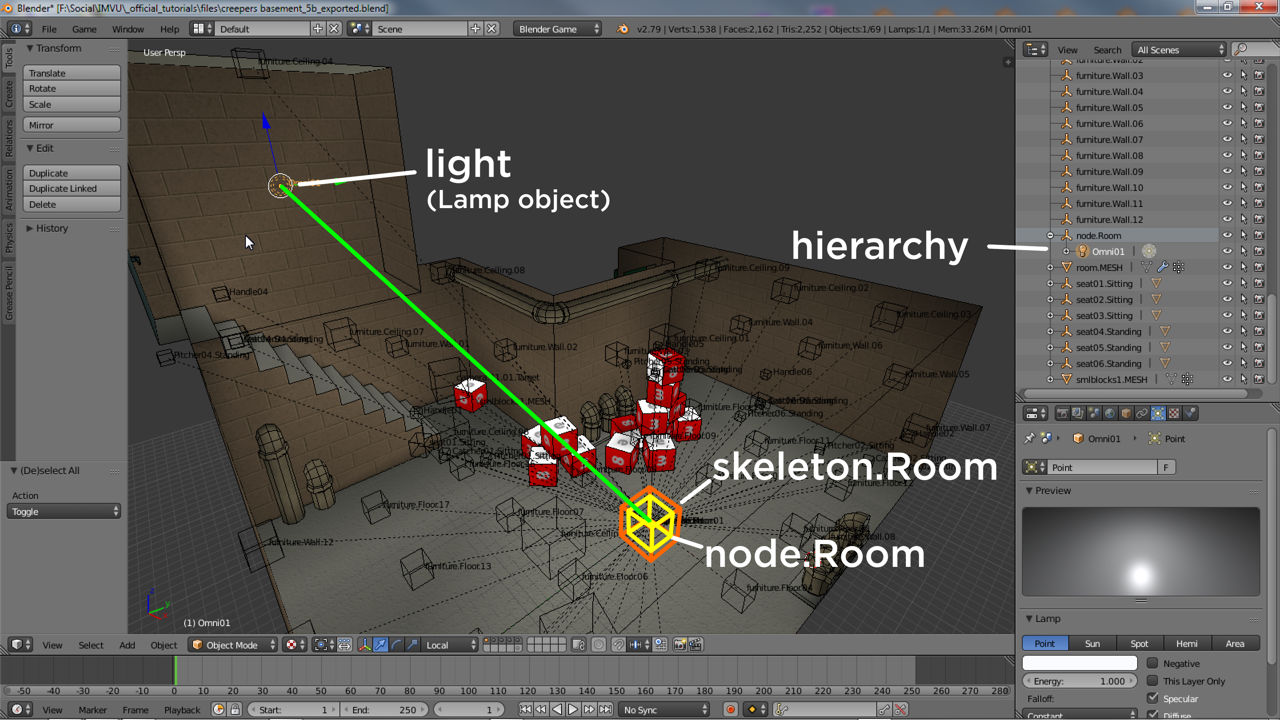Switch the lamp type to Spot
Viewport: 1280px width, 720px height.
coord(1139,643)
